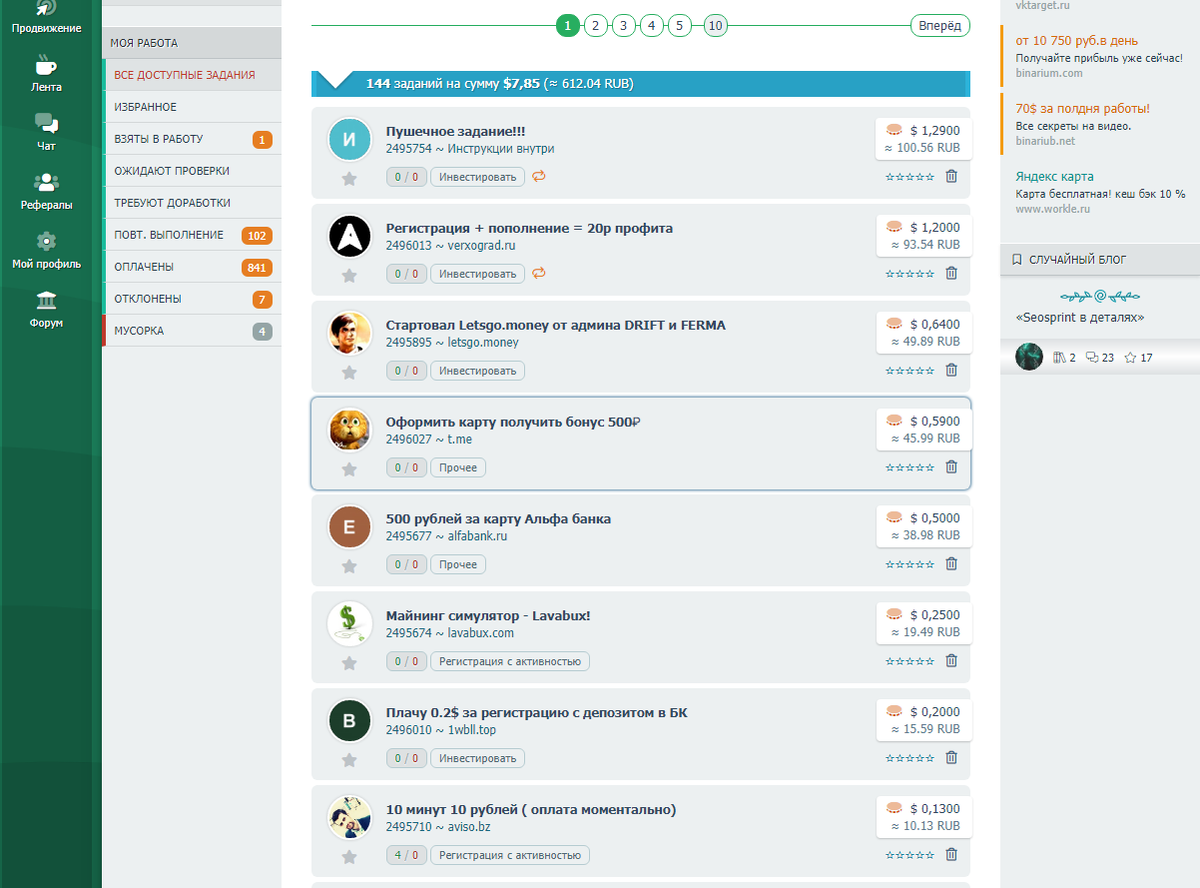Delete Пушечное задание with trash icon
The image size is (1200, 888).
tap(951, 176)
